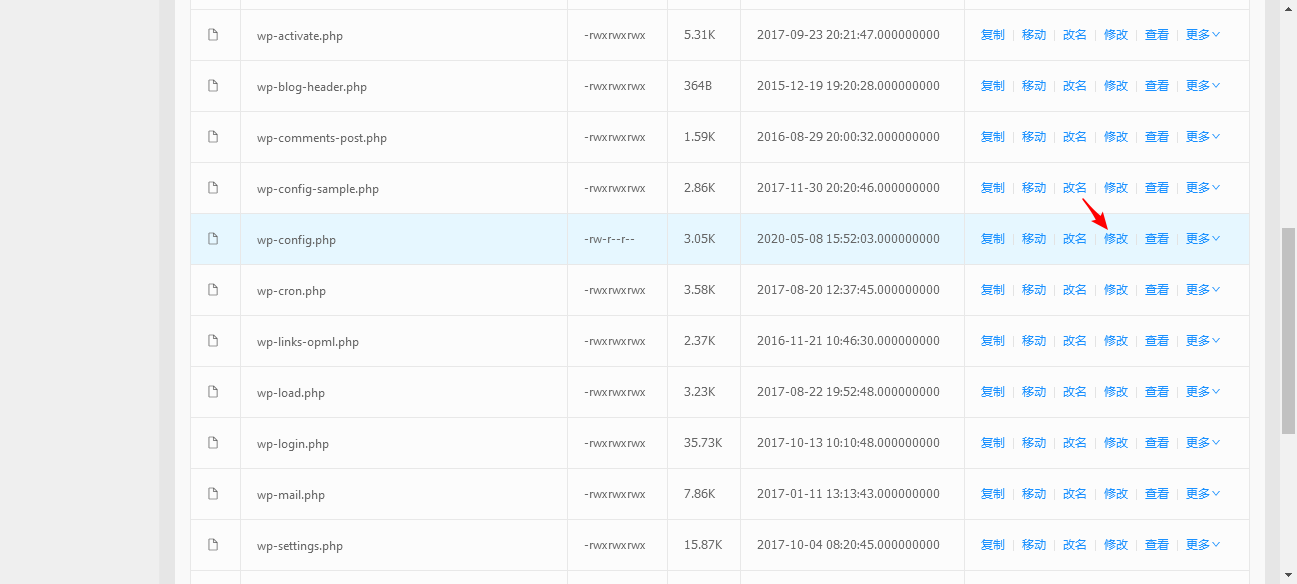Expand 更多 menu for wp-activate.php
This screenshot has height=584, width=1297.
(1203, 35)
